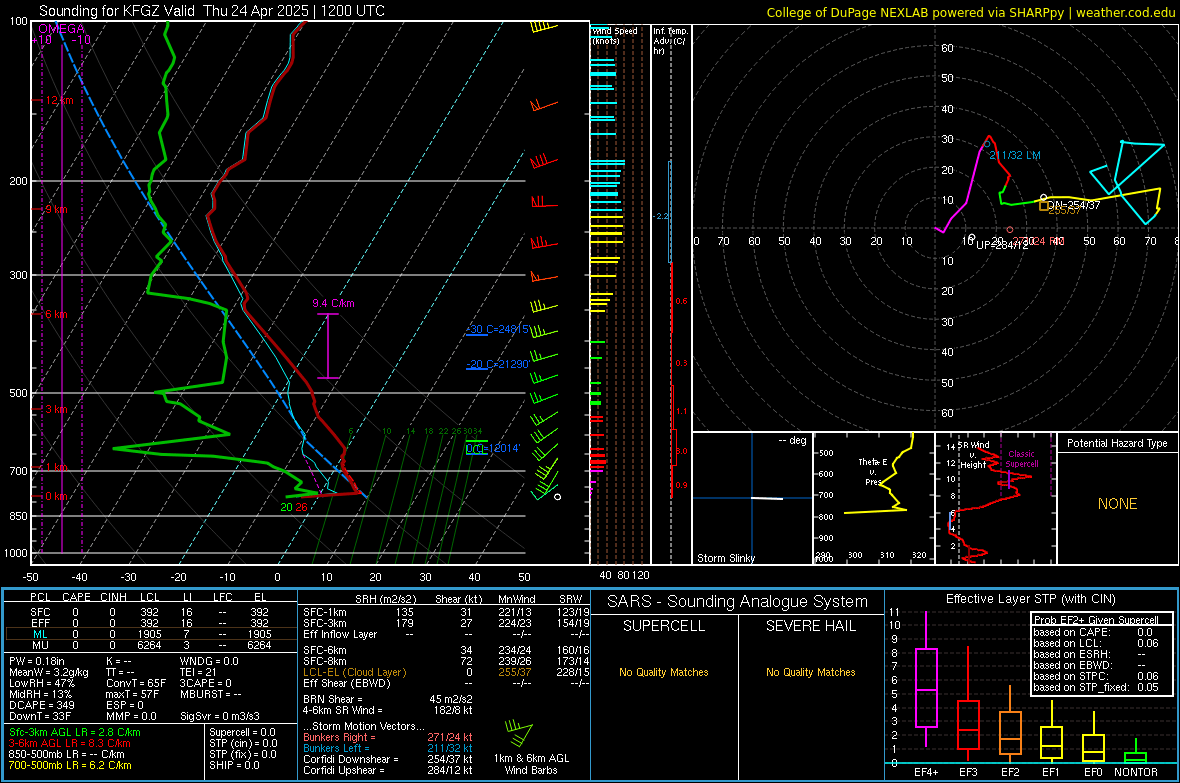Image resolution: width=1180 pixels, height=783 pixels.
Task: Click the Sfc-3km AGL LR value
Action: [x=75, y=732]
